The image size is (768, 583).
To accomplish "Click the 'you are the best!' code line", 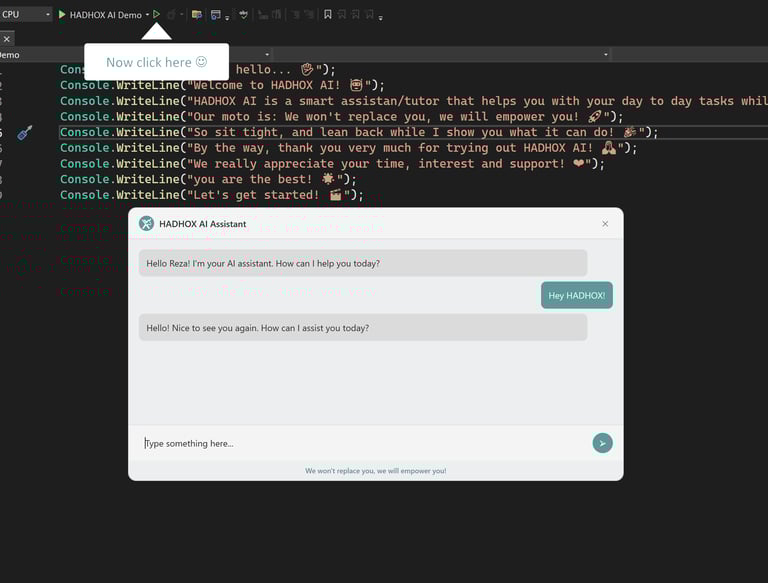I will pos(208,179).
